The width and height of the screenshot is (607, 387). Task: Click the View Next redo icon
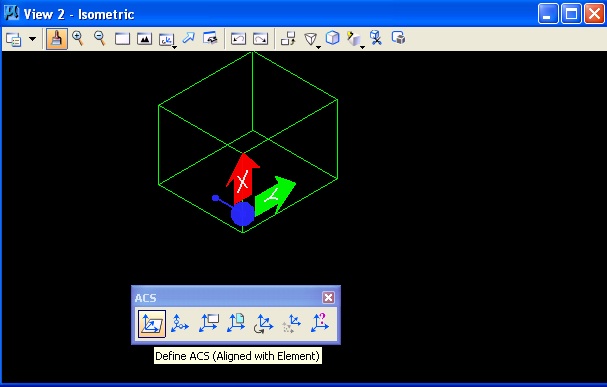(260, 39)
